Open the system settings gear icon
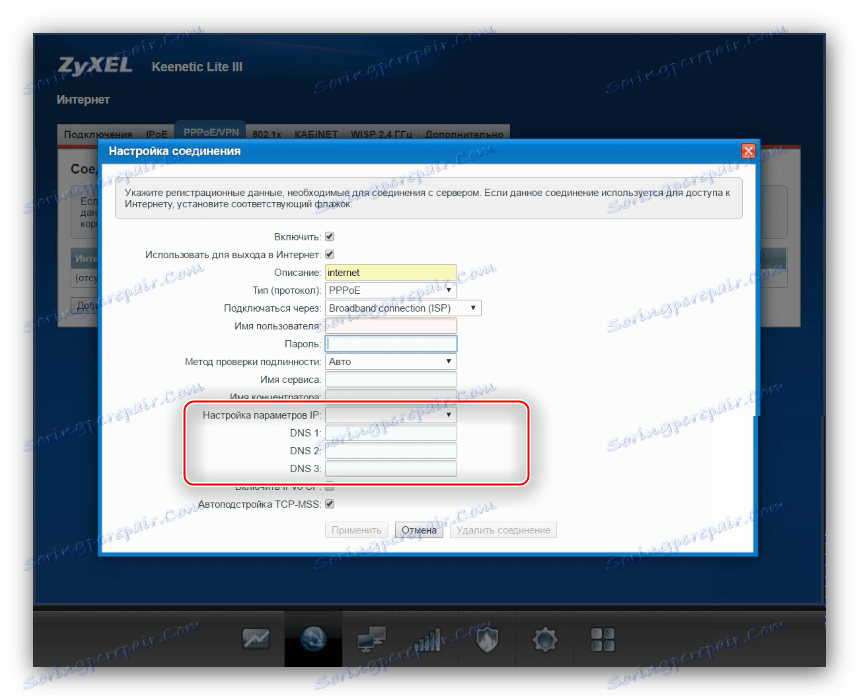The height and width of the screenshot is (700, 859). click(x=545, y=639)
